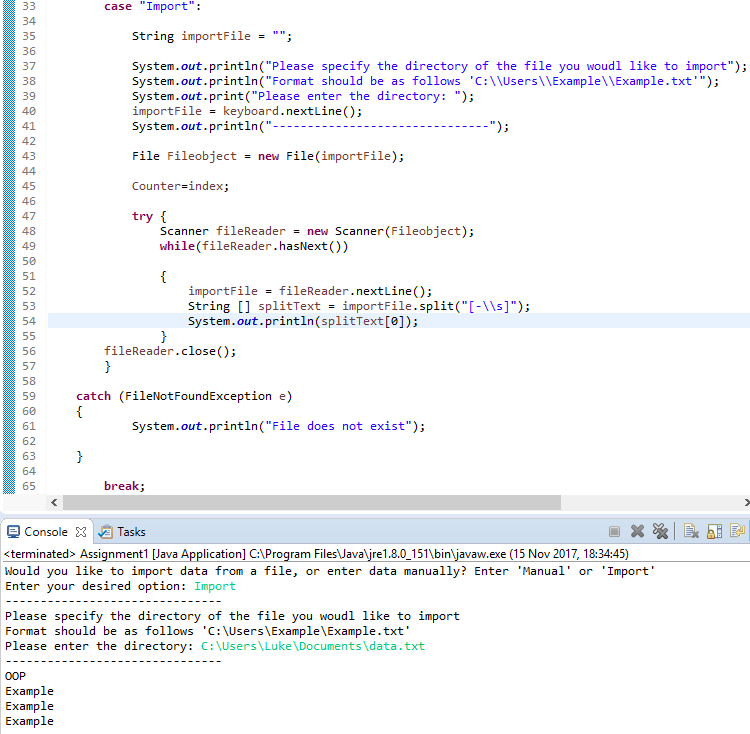Click Remove Launch (single X) icon
Image resolution: width=750 pixels, height=734 pixels.
[637, 531]
